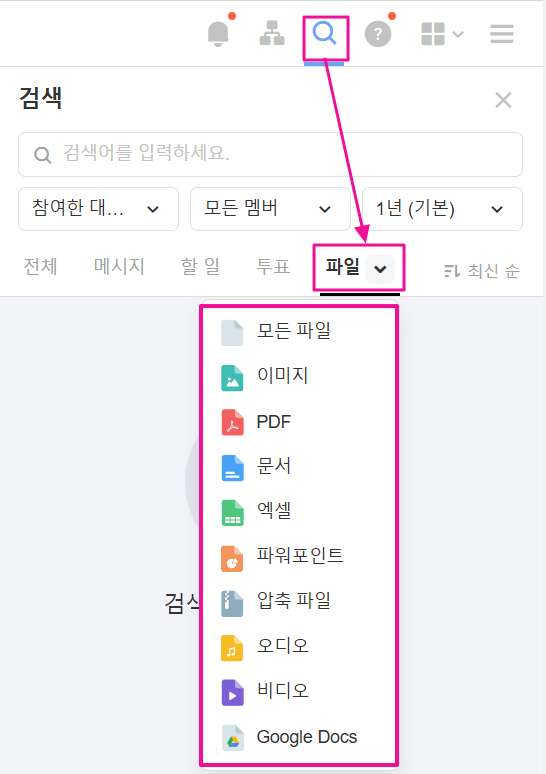Image resolution: width=546 pixels, height=774 pixels.
Task: Open the apps grid icon menu
Action: click(442, 34)
